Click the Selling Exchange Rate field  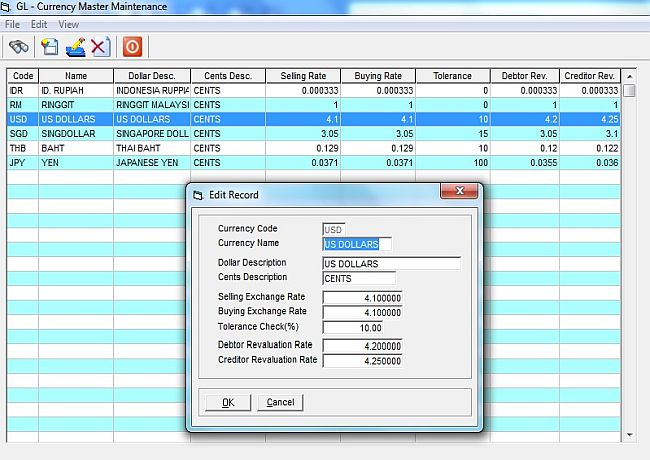[x=363, y=298]
